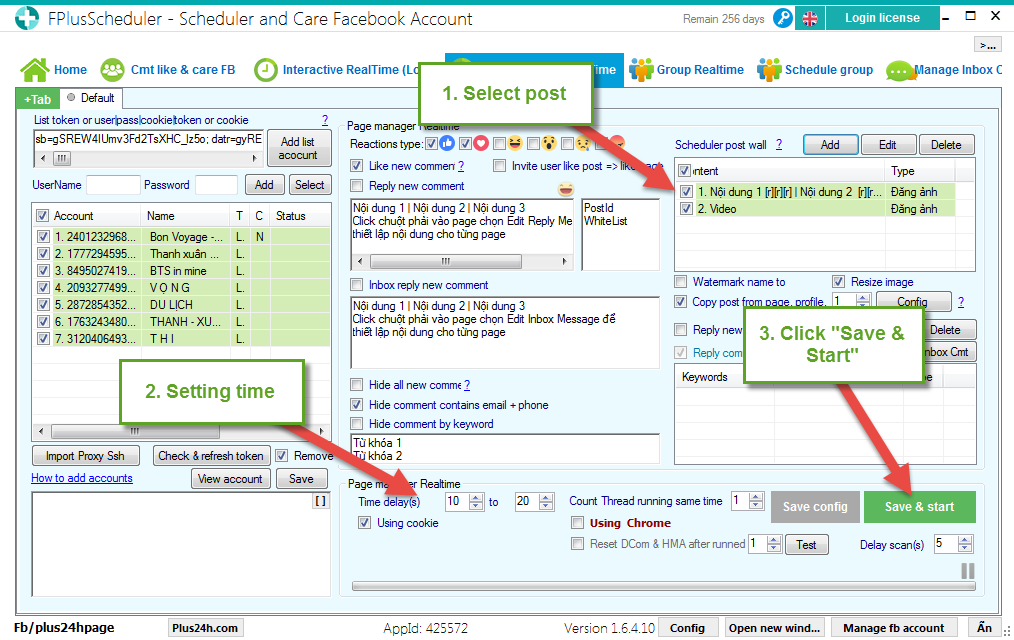Click the Like thumbs-up reaction icon

coord(447,144)
